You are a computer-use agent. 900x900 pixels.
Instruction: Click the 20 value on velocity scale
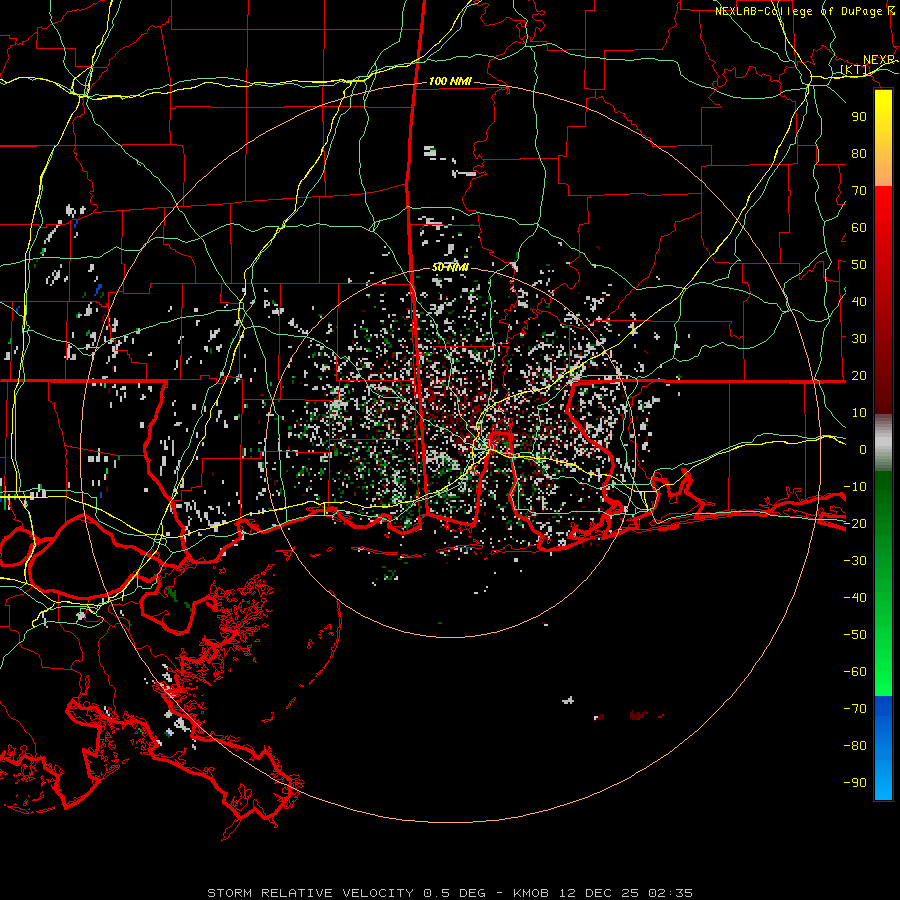click(x=859, y=375)
